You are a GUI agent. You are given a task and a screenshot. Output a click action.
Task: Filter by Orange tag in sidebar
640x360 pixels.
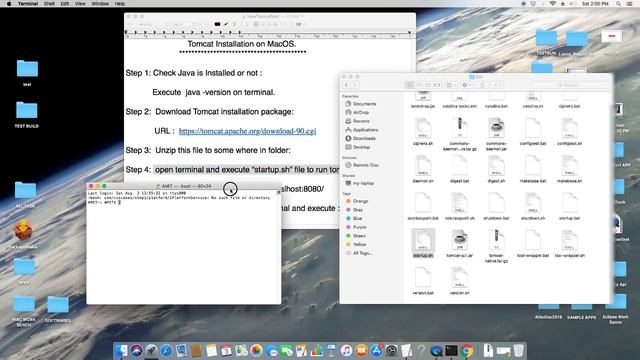pyautogui.click(x=357, y=201)
